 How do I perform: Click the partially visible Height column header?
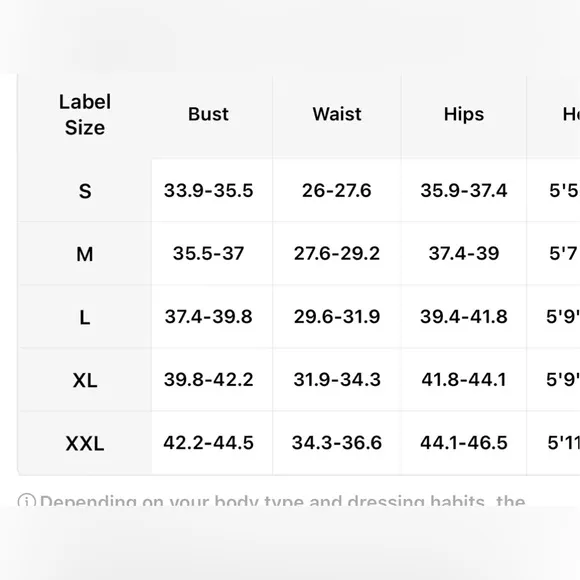click(571, 114)
